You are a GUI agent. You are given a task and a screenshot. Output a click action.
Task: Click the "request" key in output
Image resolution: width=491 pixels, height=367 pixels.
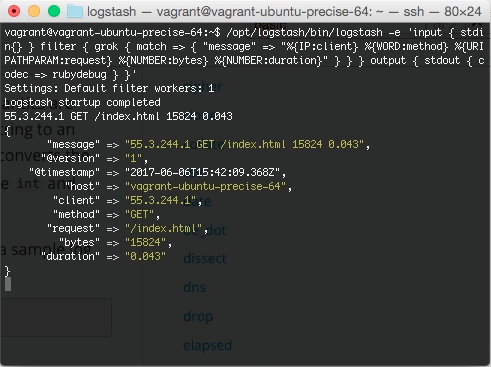point(73,228)
